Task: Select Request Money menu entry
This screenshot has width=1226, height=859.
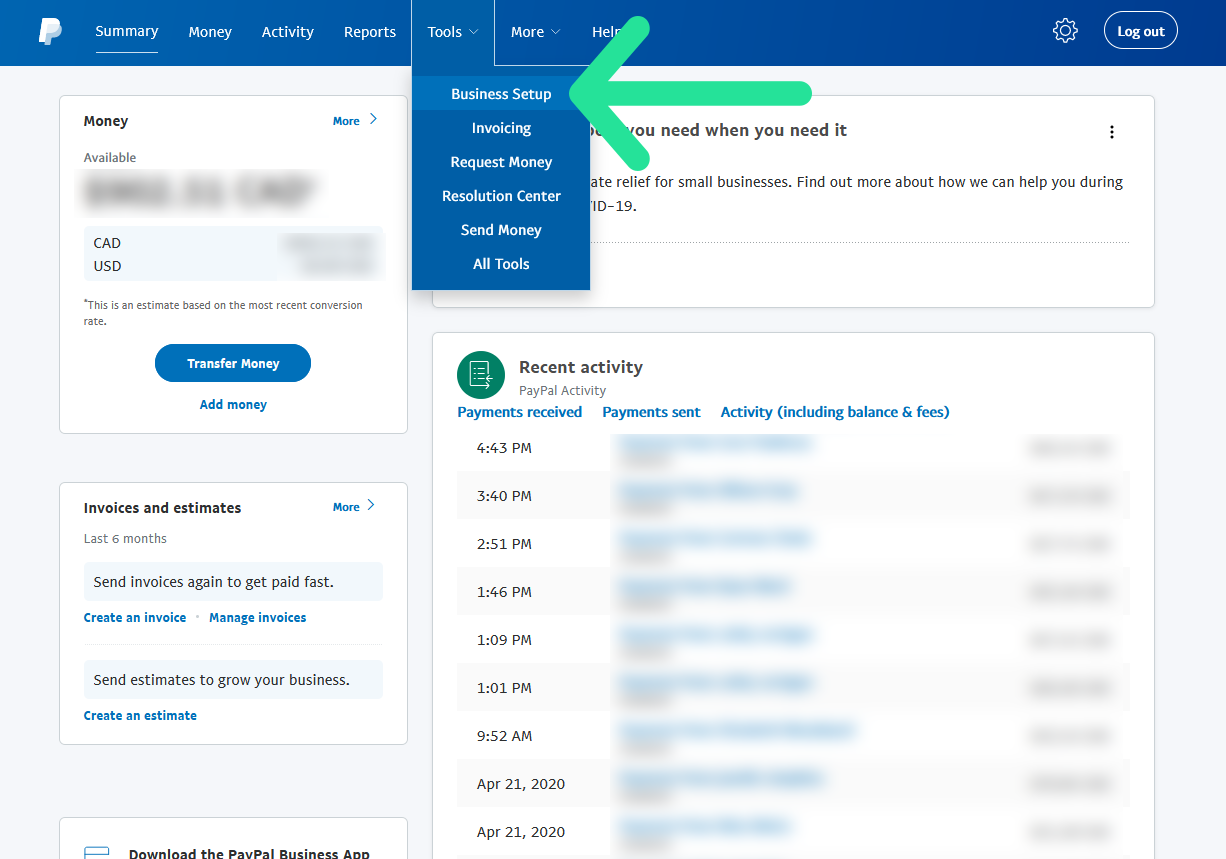Action: 501,162
